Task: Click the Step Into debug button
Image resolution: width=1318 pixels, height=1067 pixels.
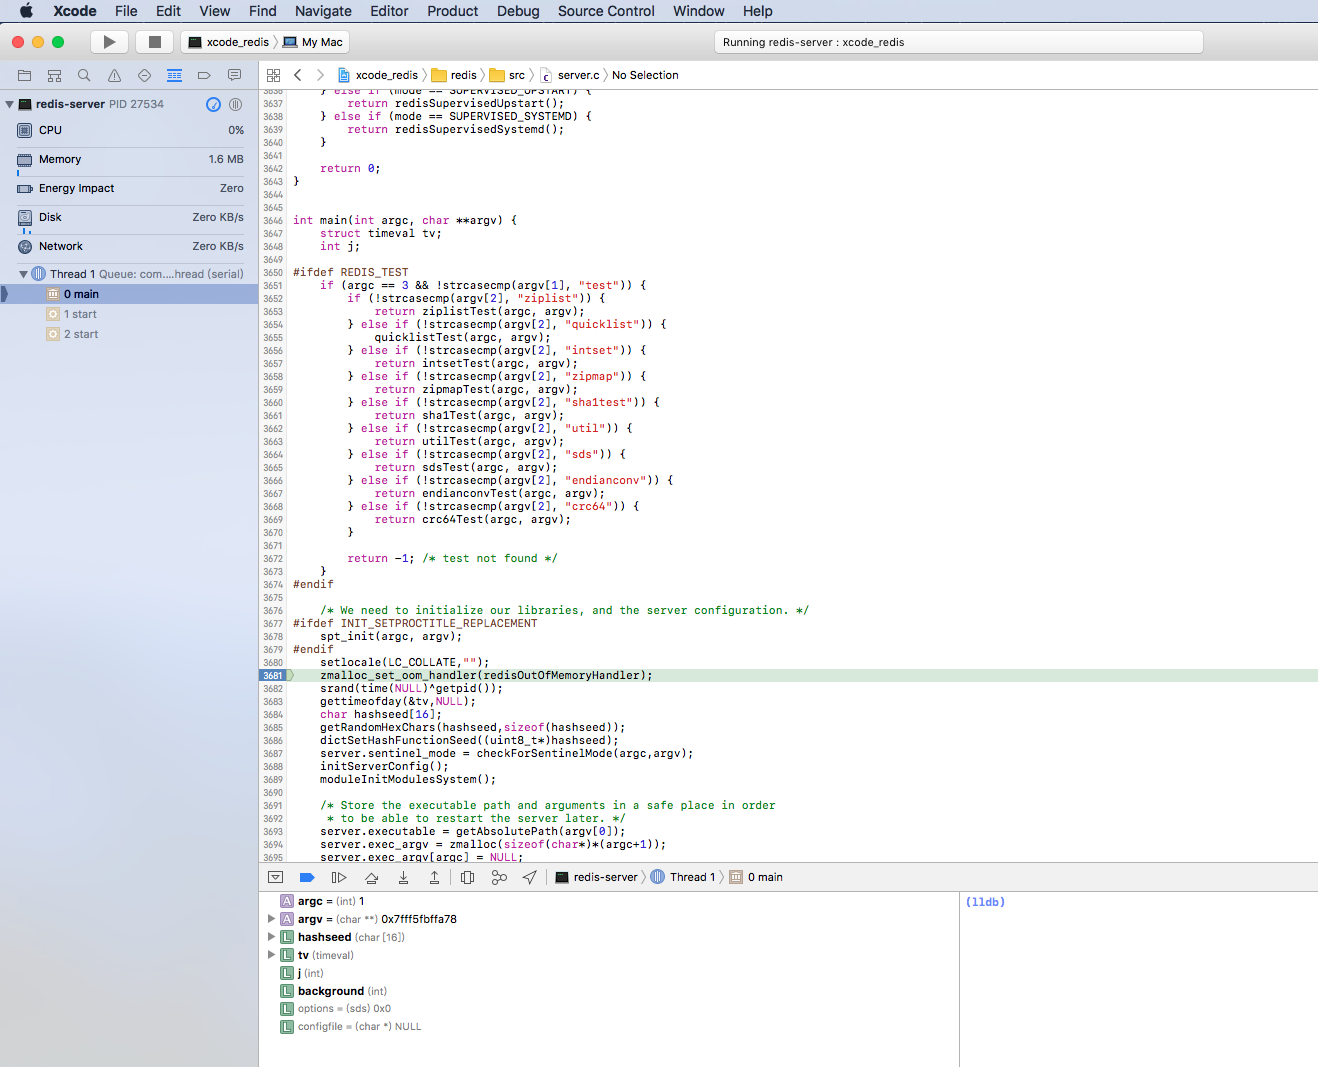Action: [403, 877]
